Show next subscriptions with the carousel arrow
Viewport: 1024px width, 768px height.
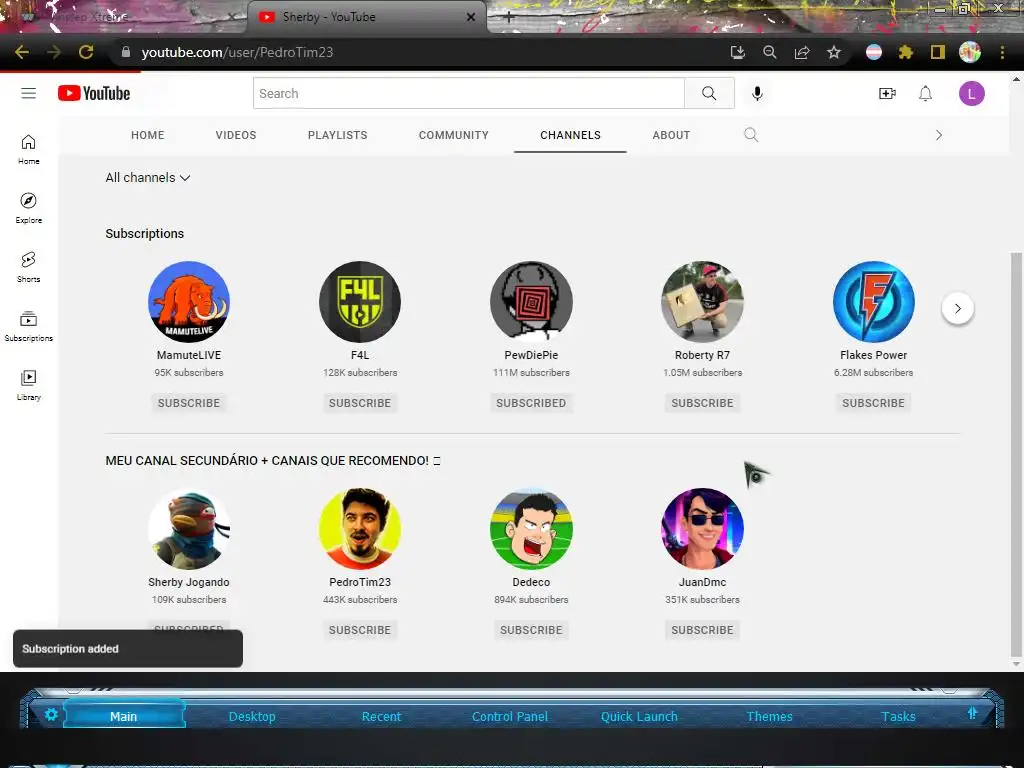coord(957,308)
